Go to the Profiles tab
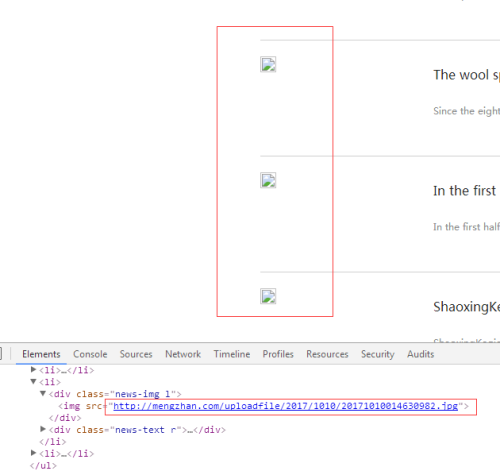The height and width of the screenshot is (471, 500). click(278, 354)
